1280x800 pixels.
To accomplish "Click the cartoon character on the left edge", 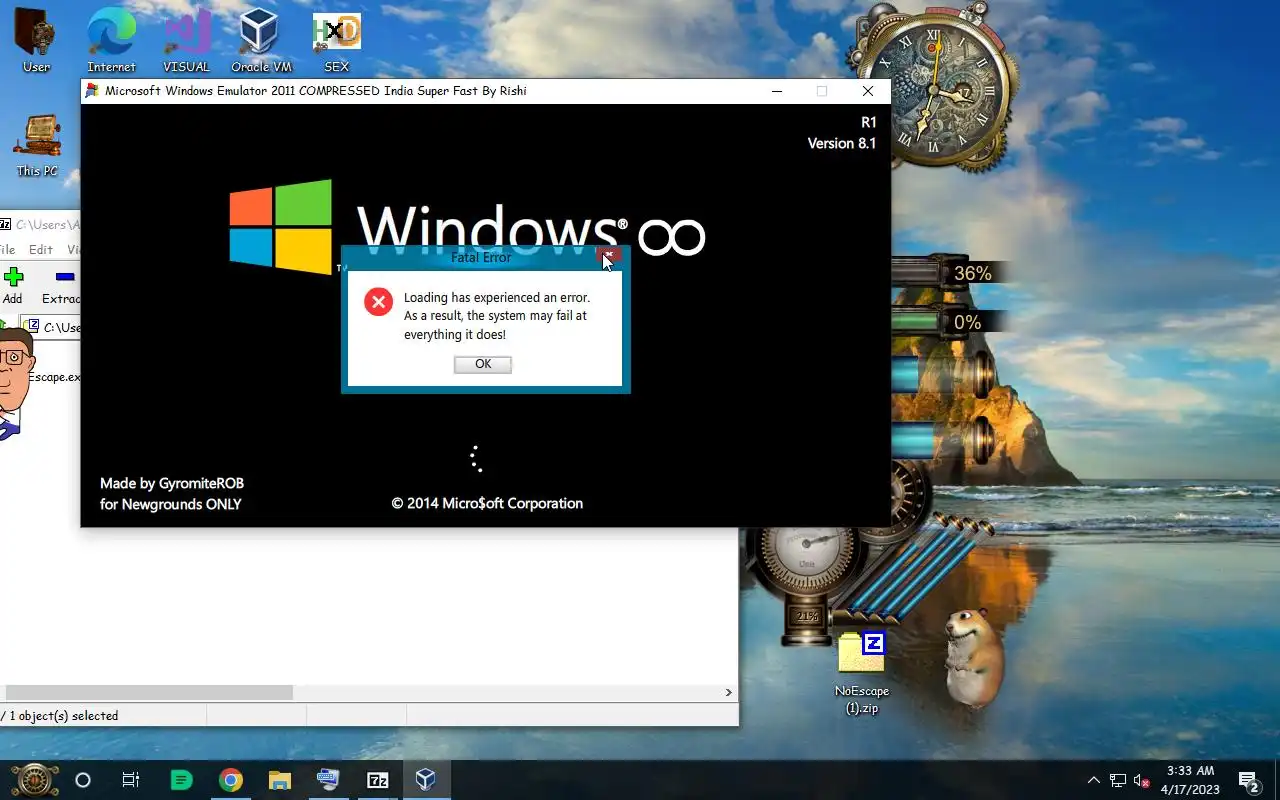I will pos(14,382).
